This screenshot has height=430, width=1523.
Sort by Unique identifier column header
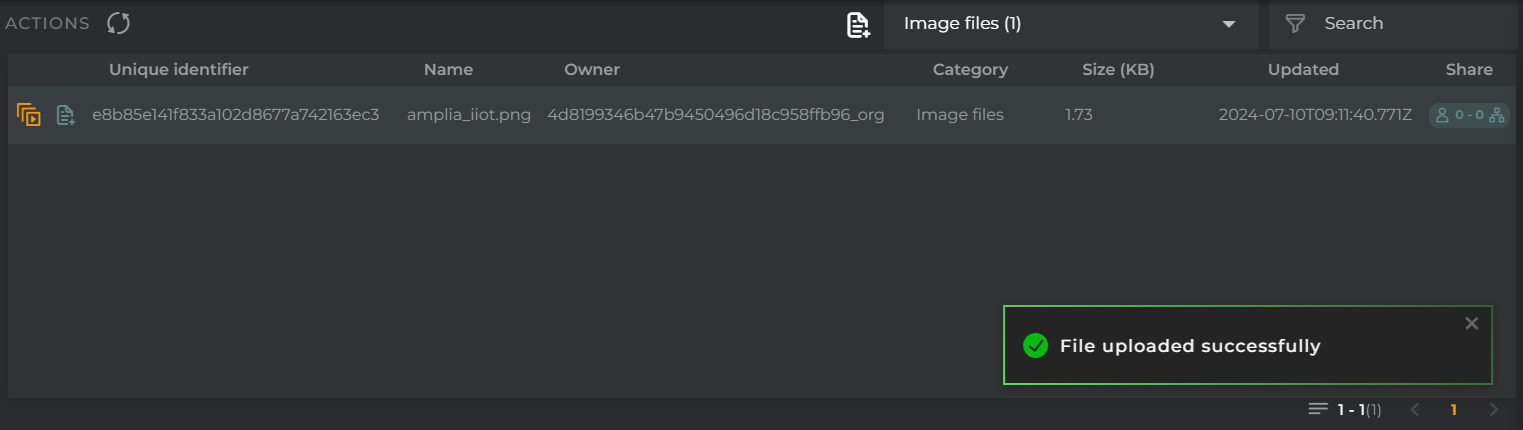[179, 69]
